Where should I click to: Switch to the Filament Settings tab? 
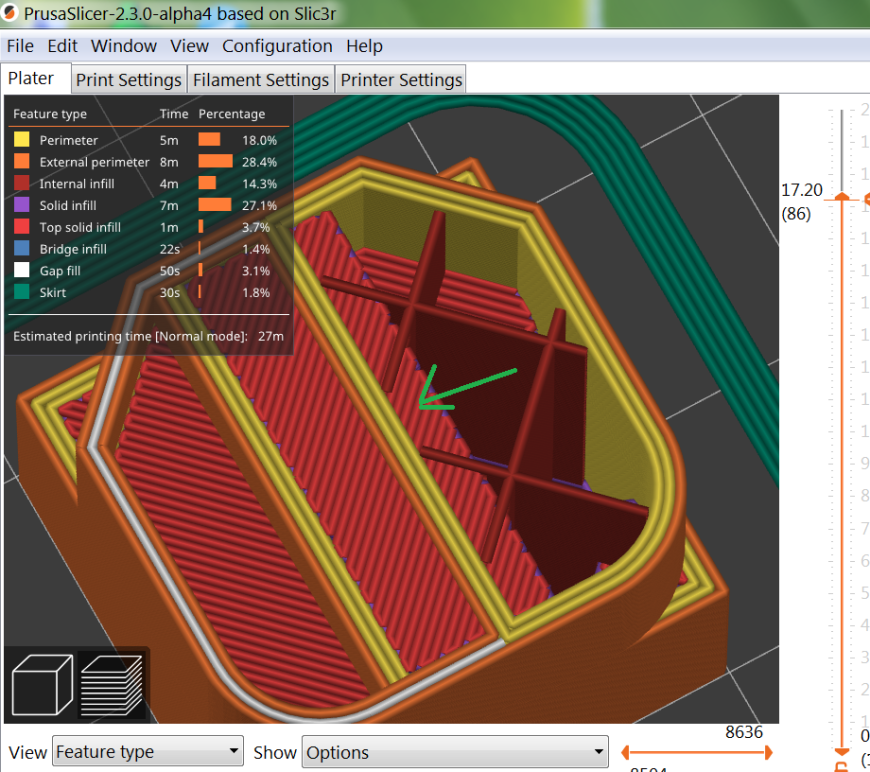click(x=261, y=80)
